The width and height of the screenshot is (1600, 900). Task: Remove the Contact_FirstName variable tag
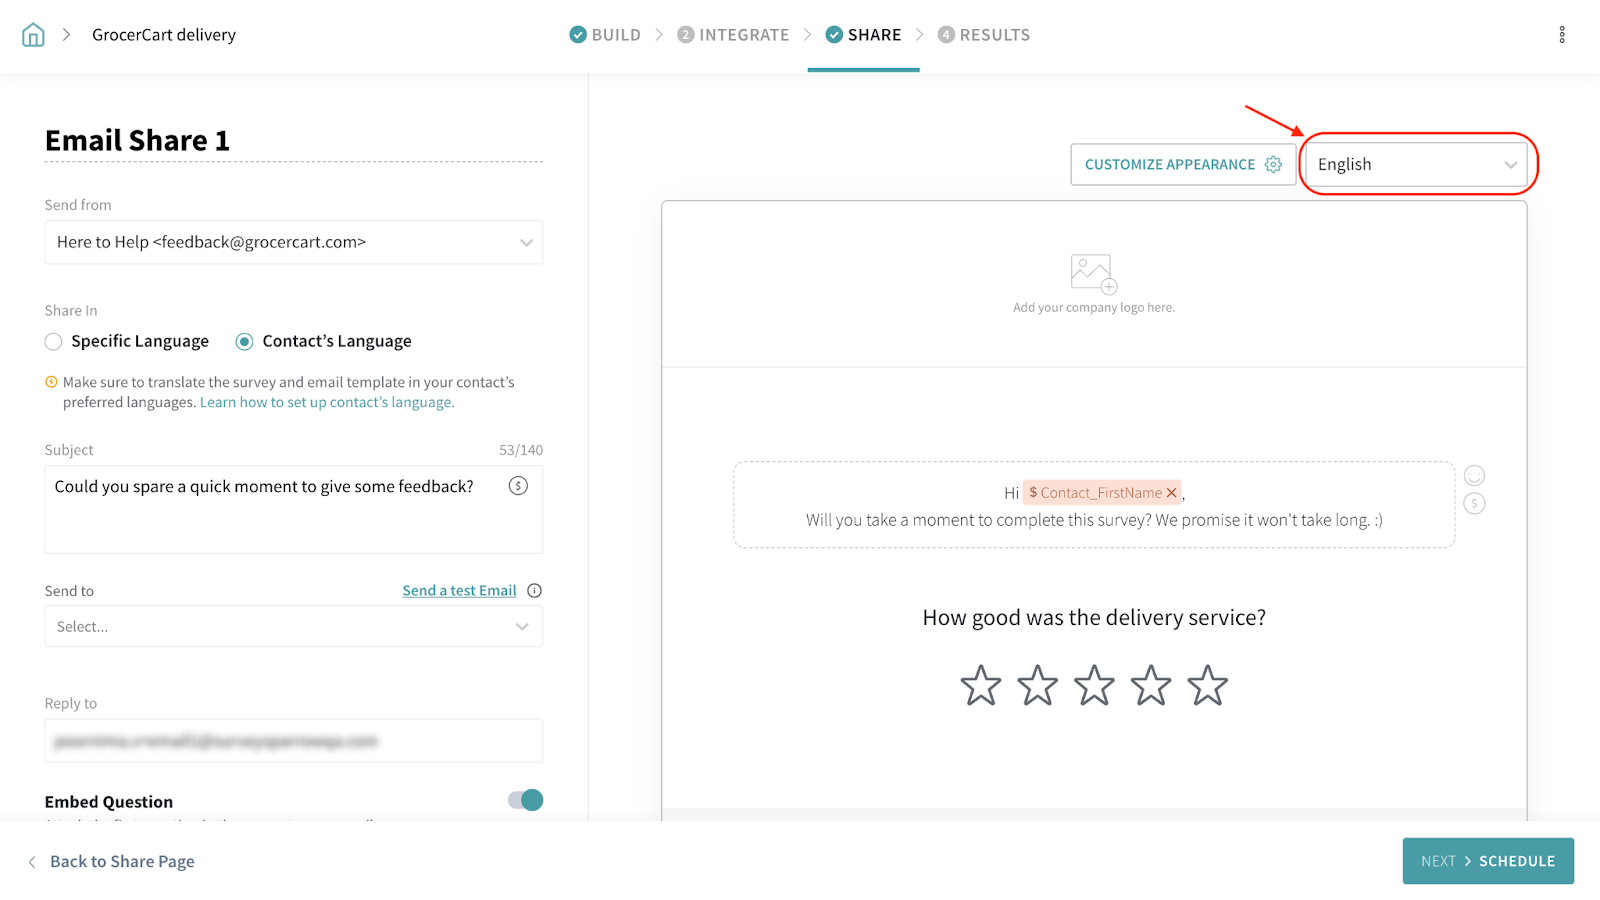[1171, 493]
